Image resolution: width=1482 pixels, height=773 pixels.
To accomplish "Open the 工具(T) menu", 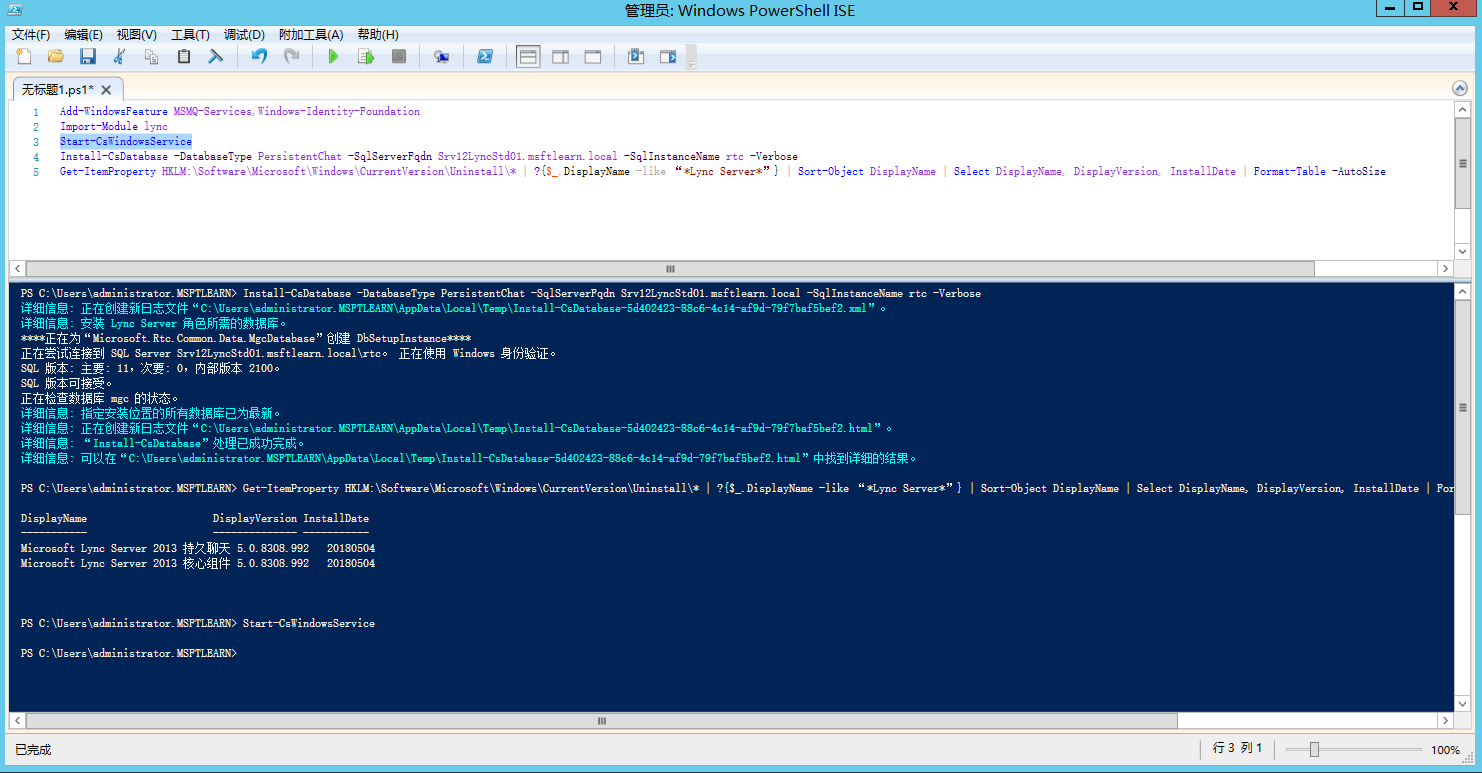I will click(190, 34).
